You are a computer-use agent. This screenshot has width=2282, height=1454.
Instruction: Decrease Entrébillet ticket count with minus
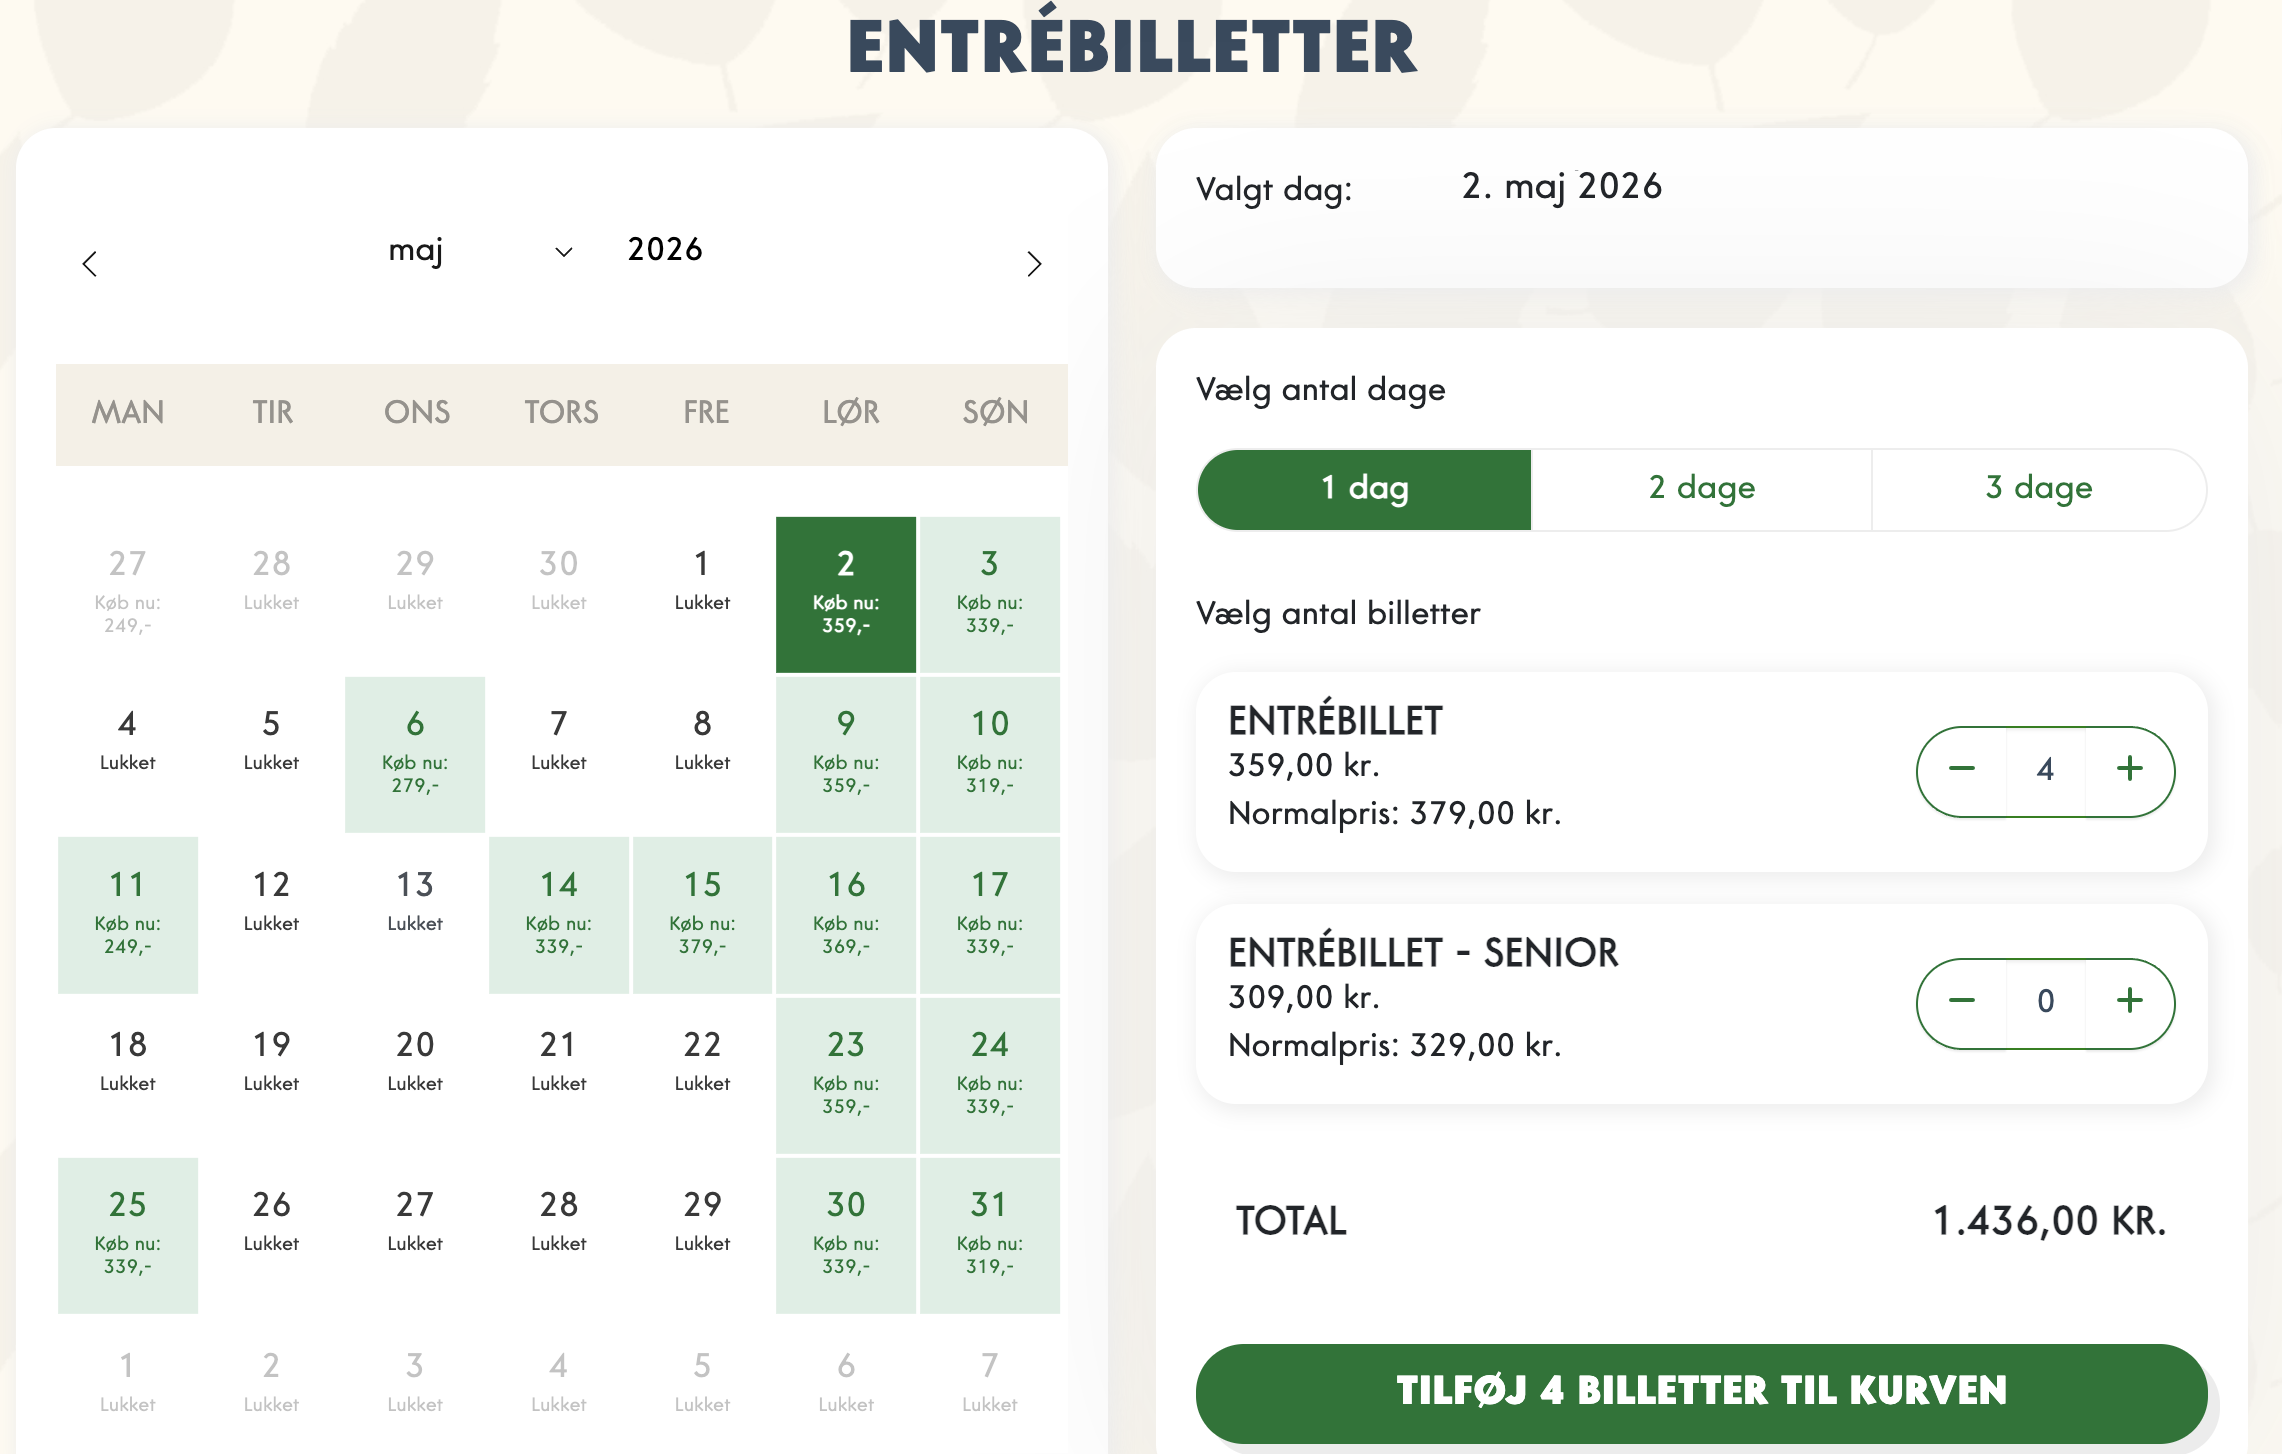click(x=1962, y=769)
